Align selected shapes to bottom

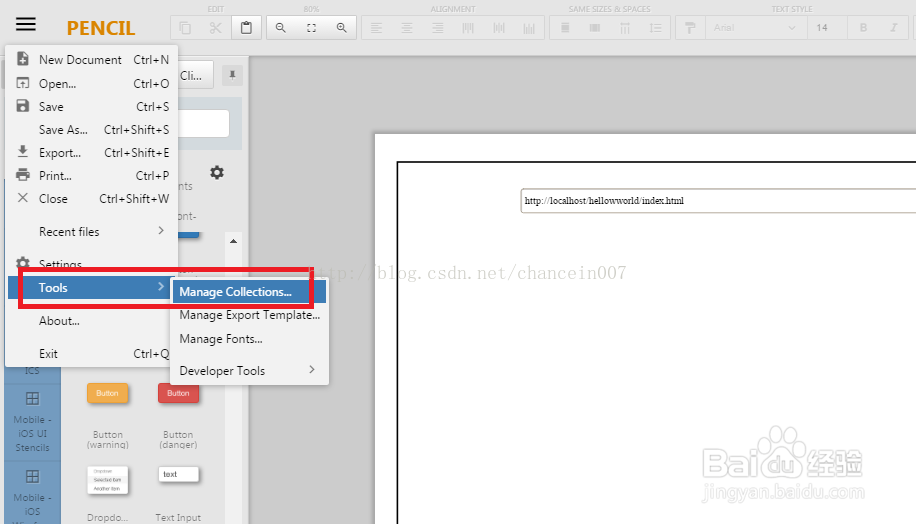point(529,27)
